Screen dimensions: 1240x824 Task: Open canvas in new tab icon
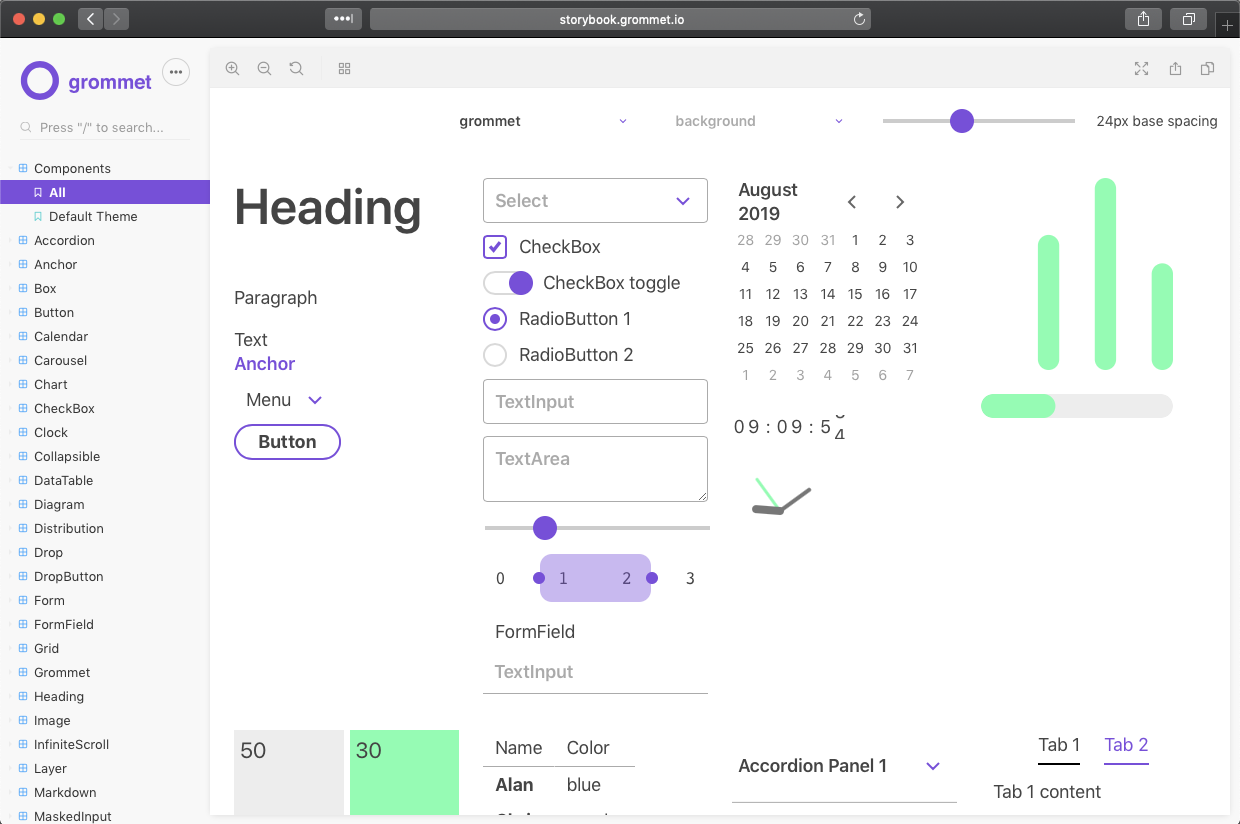[x=1175, y=69]
